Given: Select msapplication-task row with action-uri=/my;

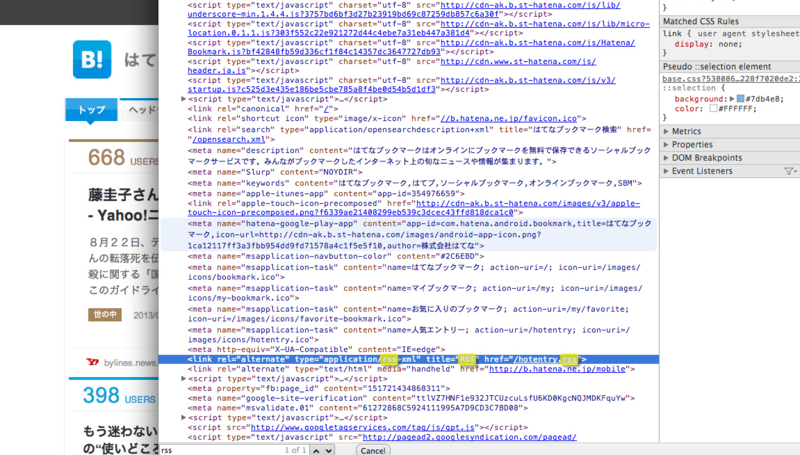Looking at the screenshot, I should tap(415, 293).
